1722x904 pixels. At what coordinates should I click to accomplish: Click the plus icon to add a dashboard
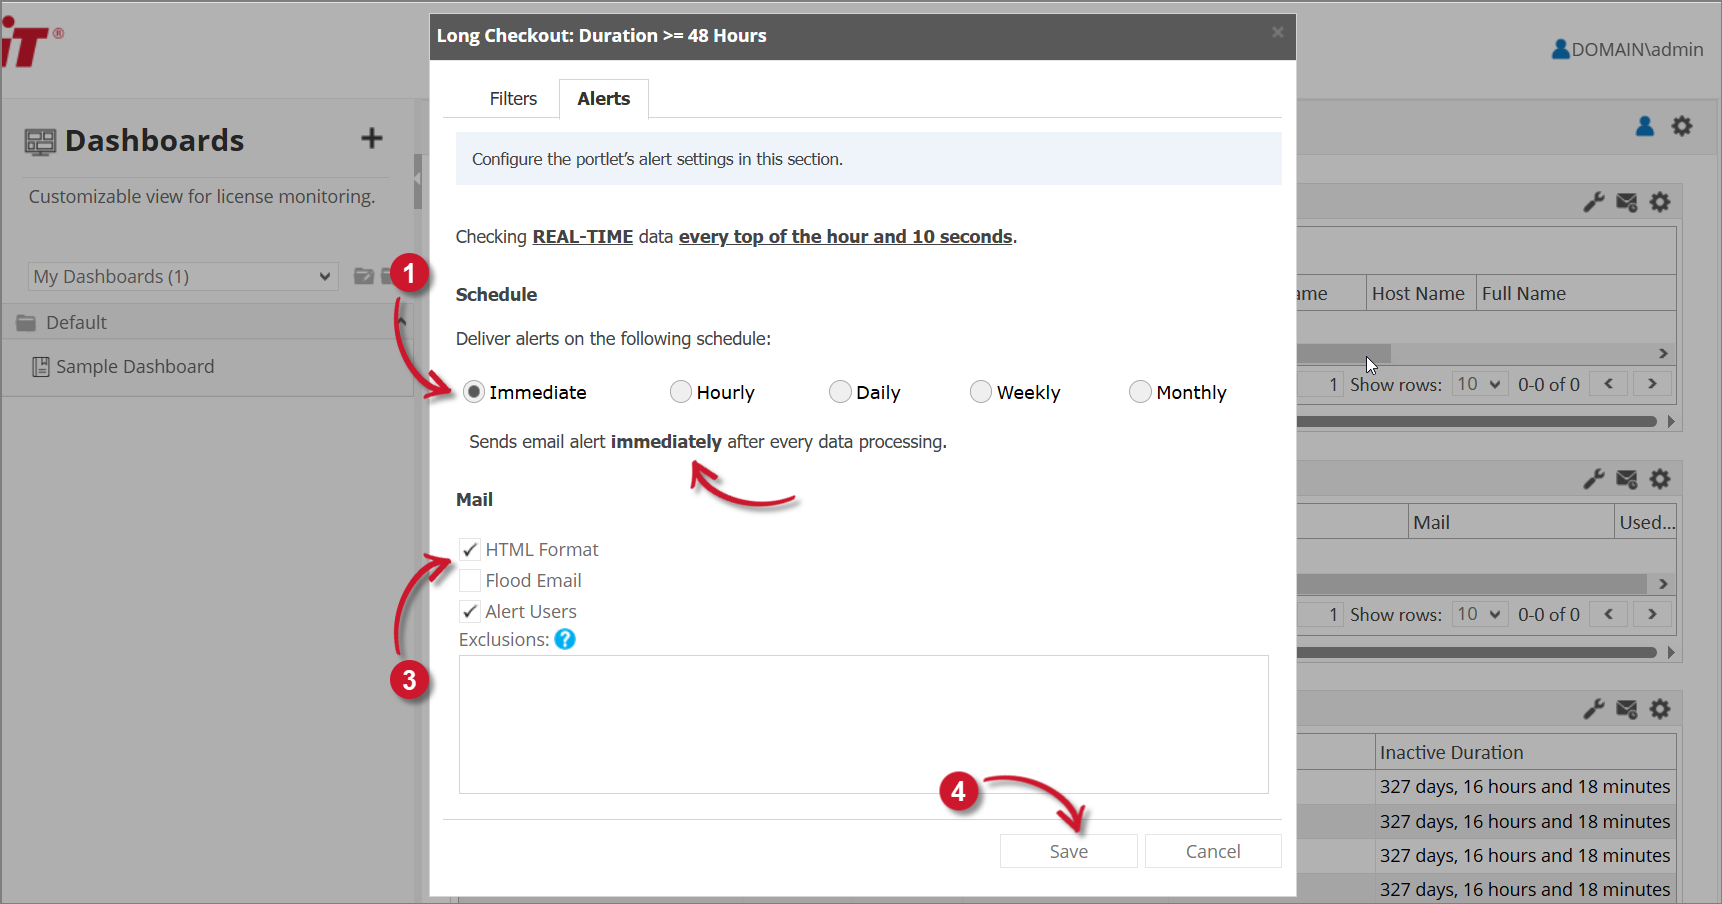click(x=371, y=138)
